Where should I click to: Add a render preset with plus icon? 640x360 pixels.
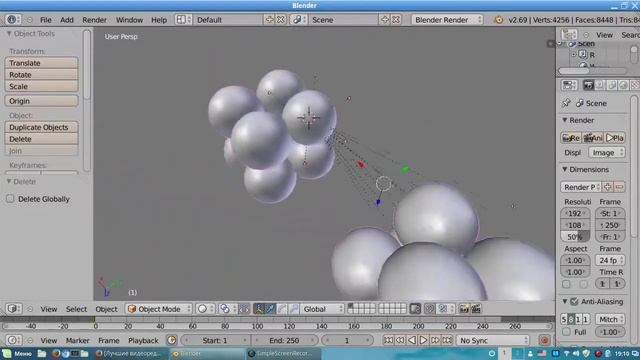[x=608, y=187]
